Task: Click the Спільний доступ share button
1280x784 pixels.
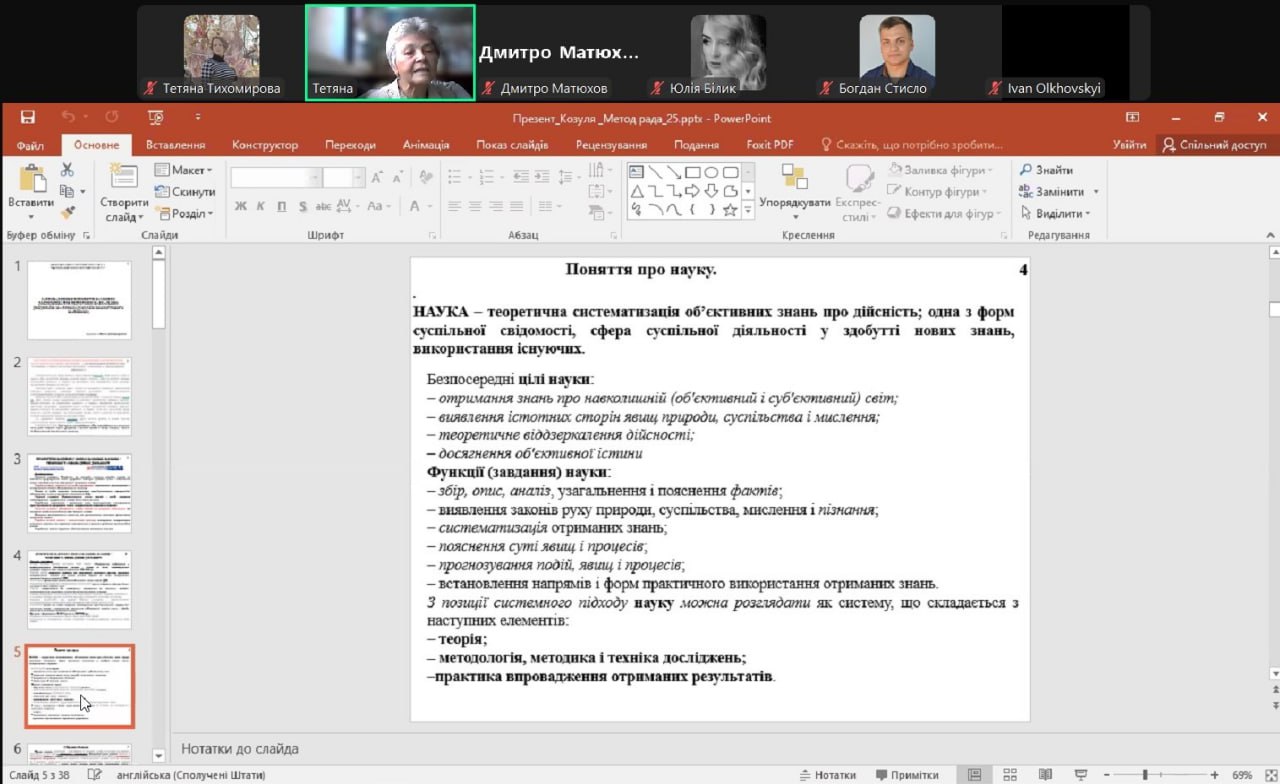Action: pyautogui.click(x=1214, y=145)
